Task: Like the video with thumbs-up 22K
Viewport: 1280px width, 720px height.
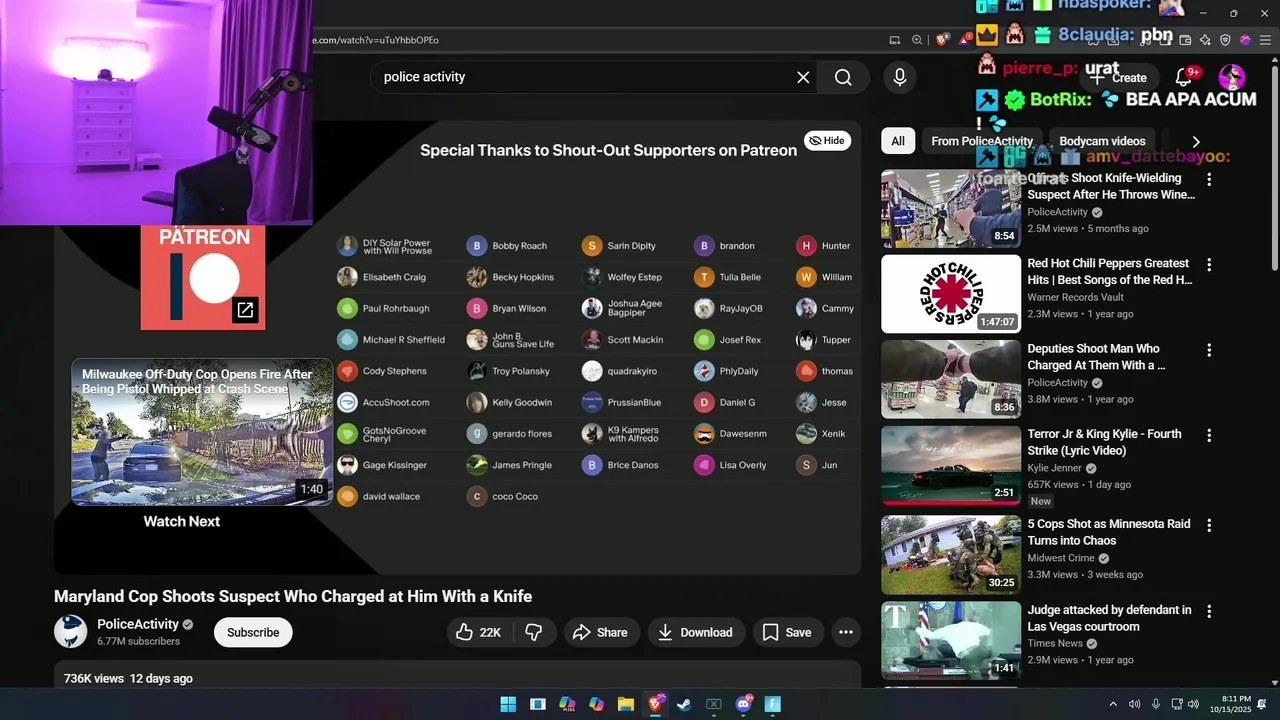Action: pos(479,632)
